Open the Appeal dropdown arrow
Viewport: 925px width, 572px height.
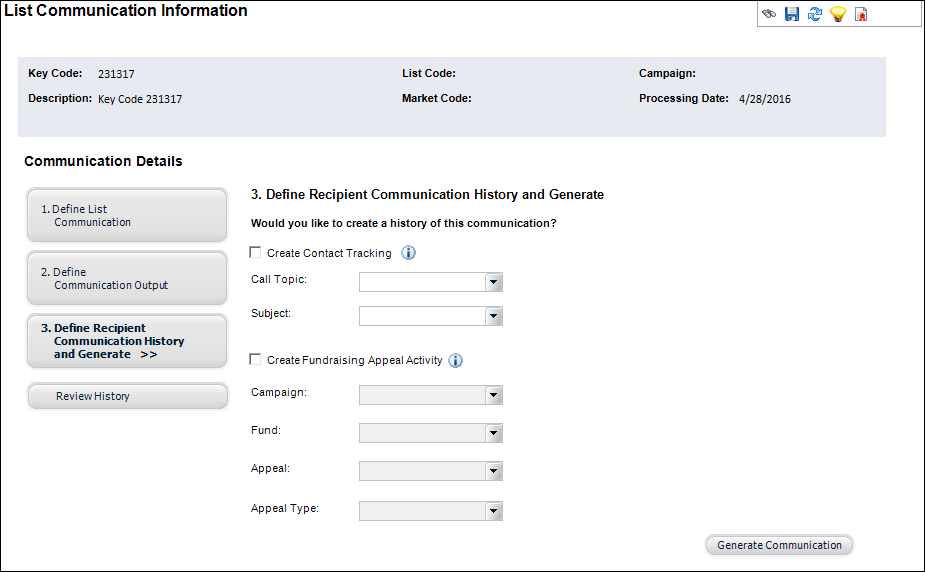[x=494, y=471]
